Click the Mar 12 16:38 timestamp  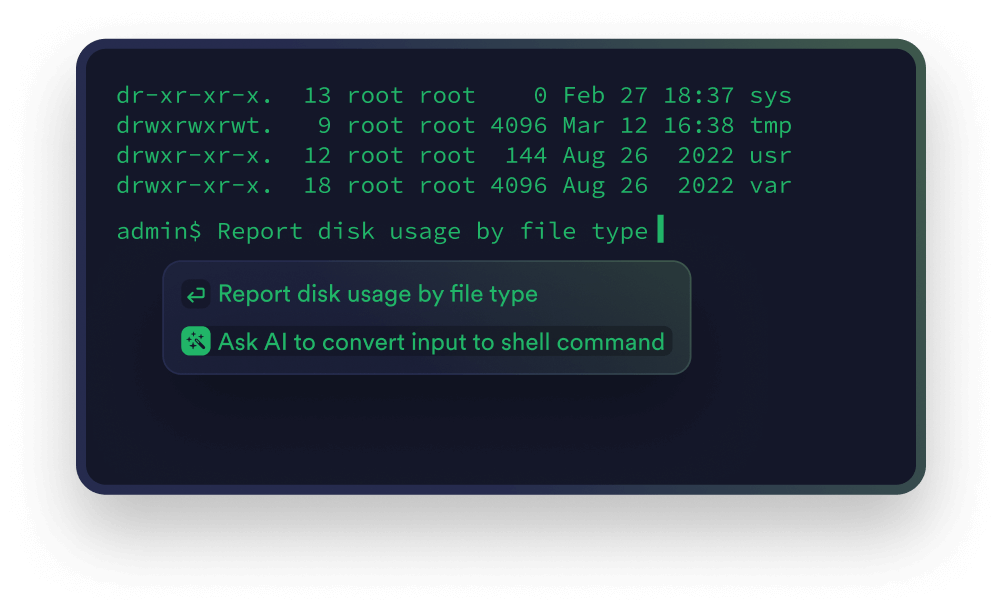tap(648, 126)
